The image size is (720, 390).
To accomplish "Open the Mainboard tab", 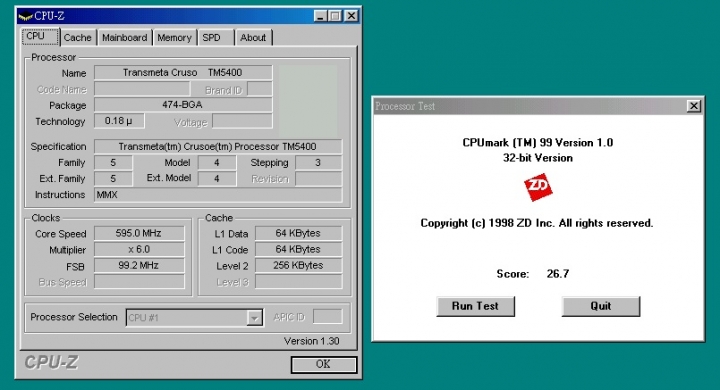I will [x=124, y=38].
